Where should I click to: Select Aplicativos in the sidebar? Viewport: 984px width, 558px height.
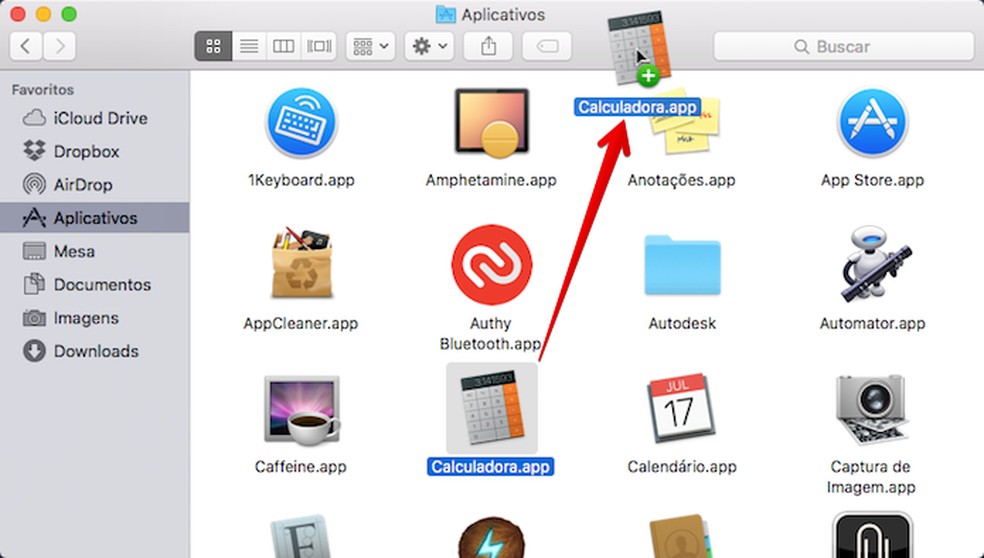(x=94, y=218)
